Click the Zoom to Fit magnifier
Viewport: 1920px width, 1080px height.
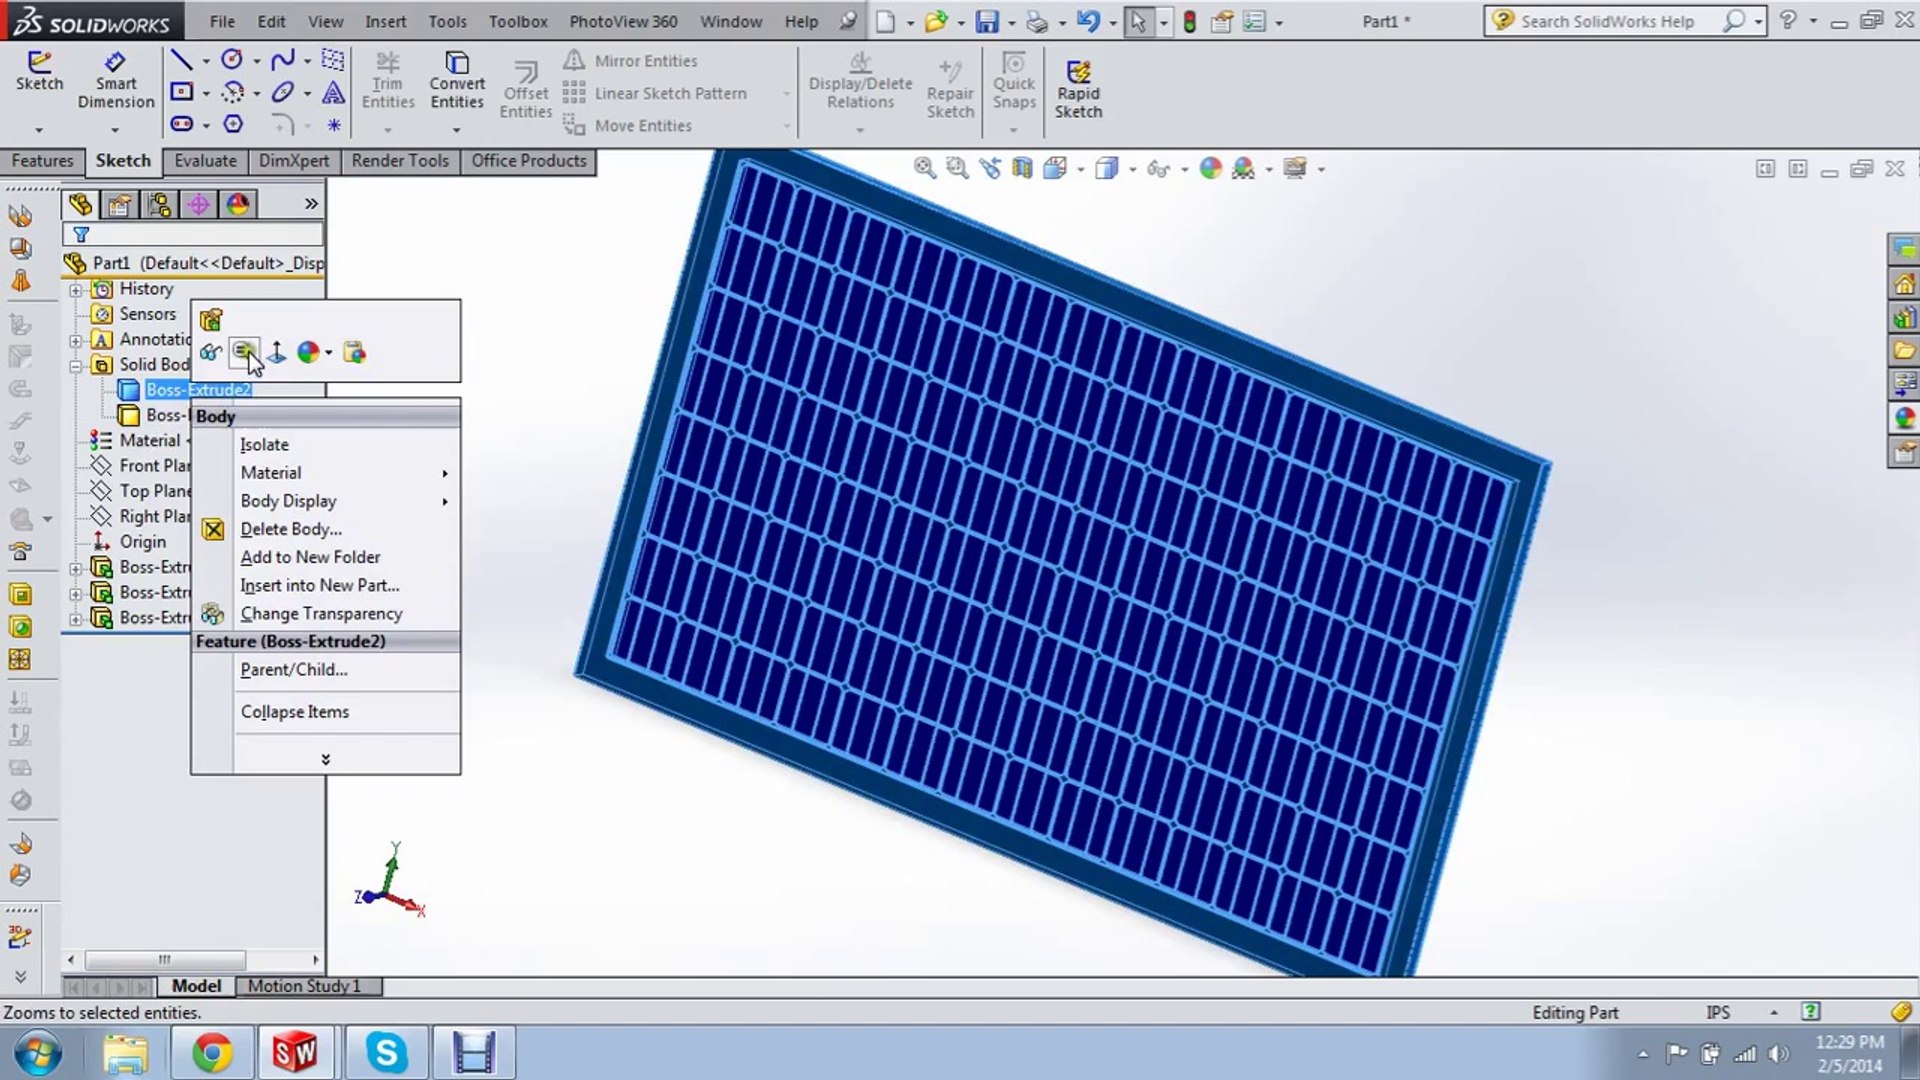point(925,168)
